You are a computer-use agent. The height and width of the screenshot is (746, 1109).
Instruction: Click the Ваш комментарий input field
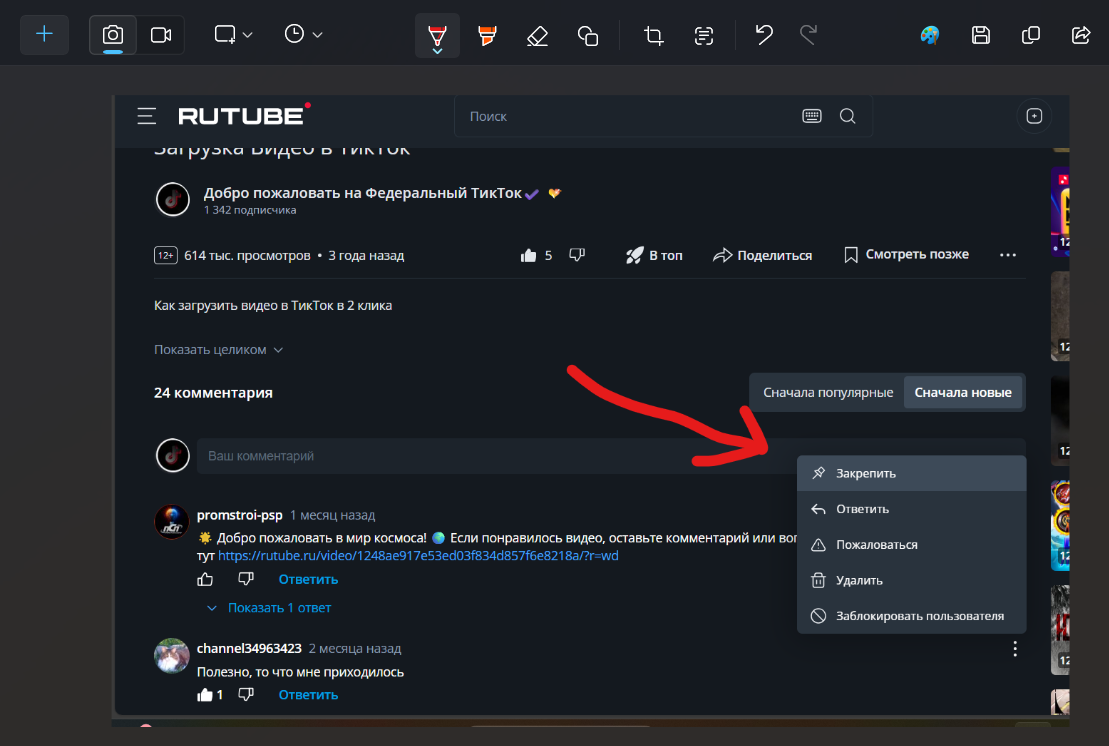[x=480, y=456]
